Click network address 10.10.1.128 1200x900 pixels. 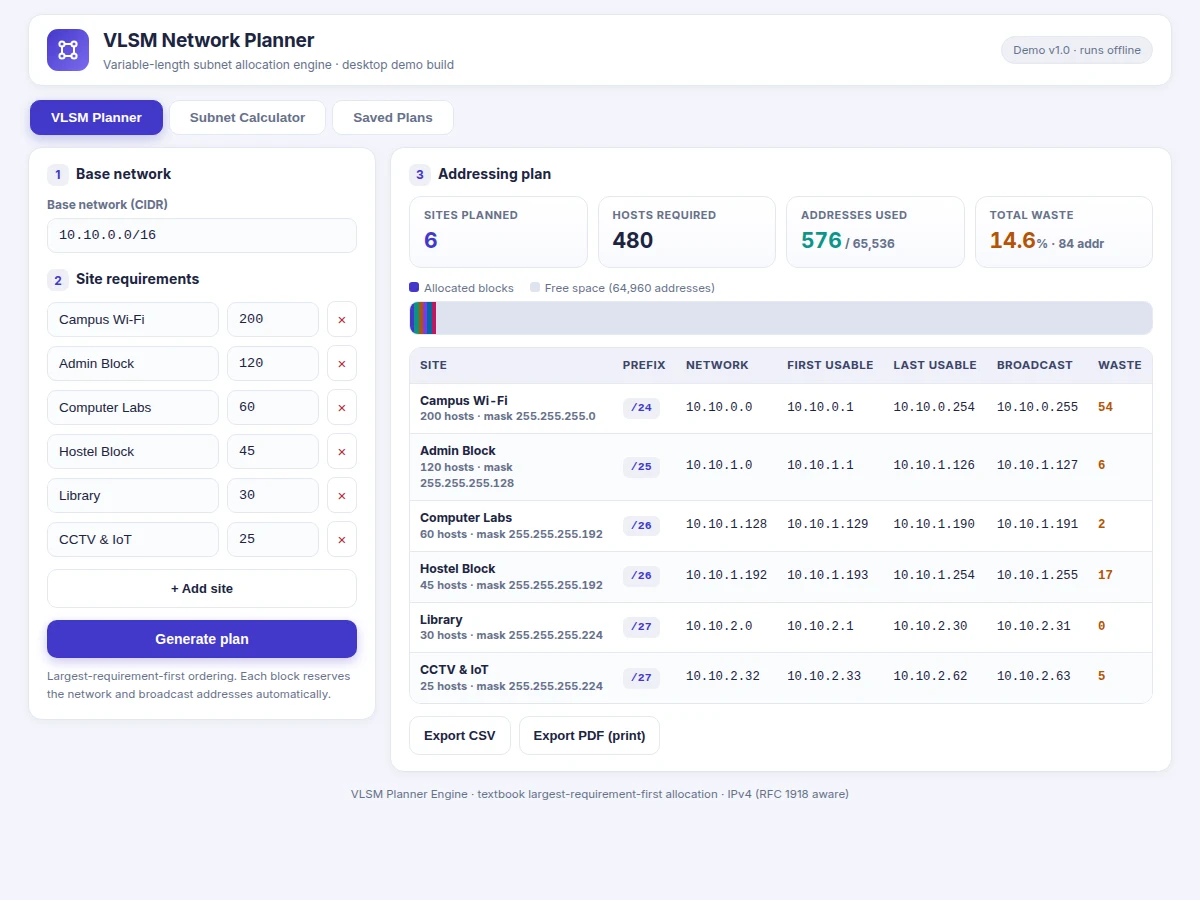click(x=727, y=524)
